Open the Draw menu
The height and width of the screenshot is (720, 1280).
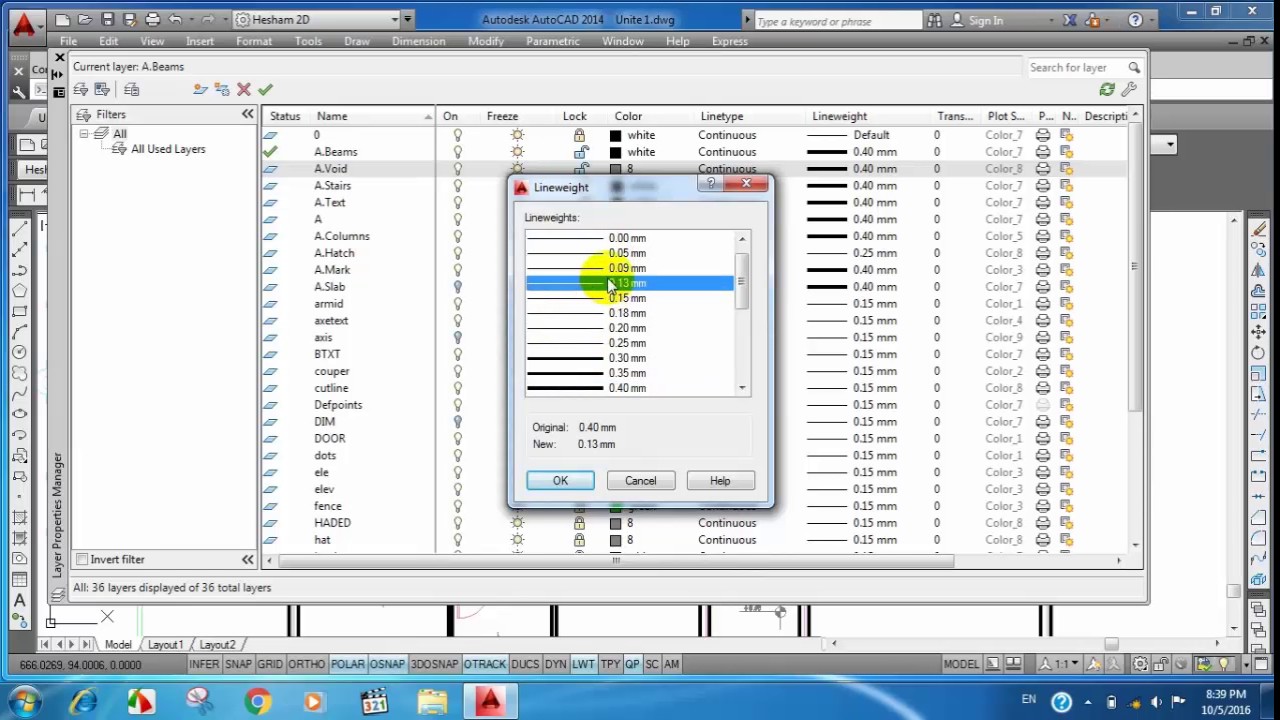tap(357, 41)
